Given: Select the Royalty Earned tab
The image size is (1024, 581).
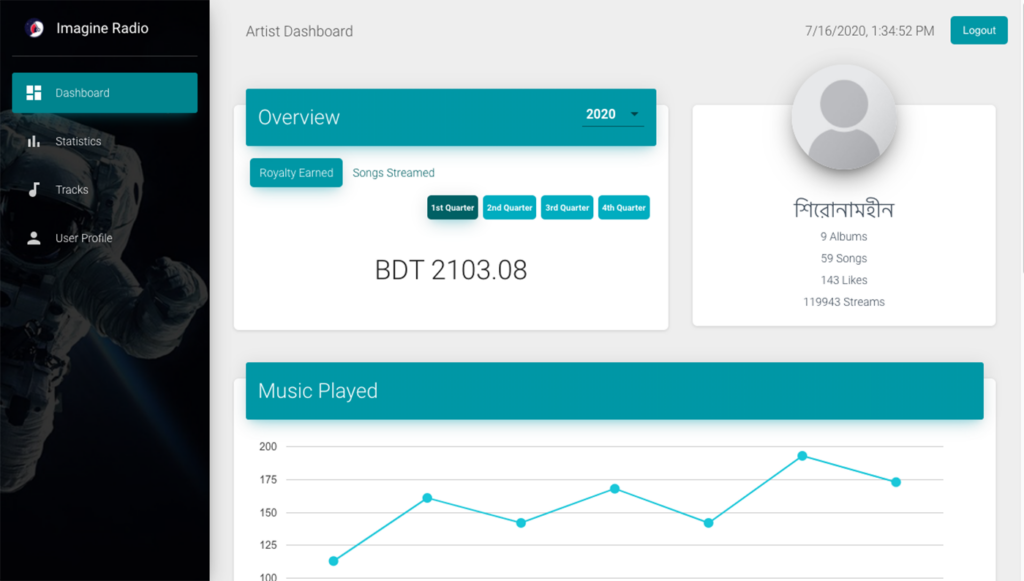Looking at the screenshot, I should (296, 173).
